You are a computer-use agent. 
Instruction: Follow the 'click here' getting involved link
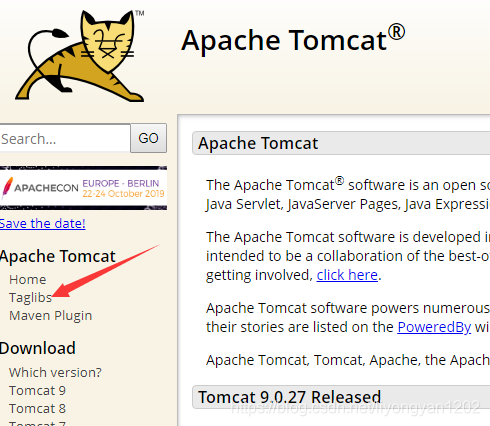tap(347, 275)
